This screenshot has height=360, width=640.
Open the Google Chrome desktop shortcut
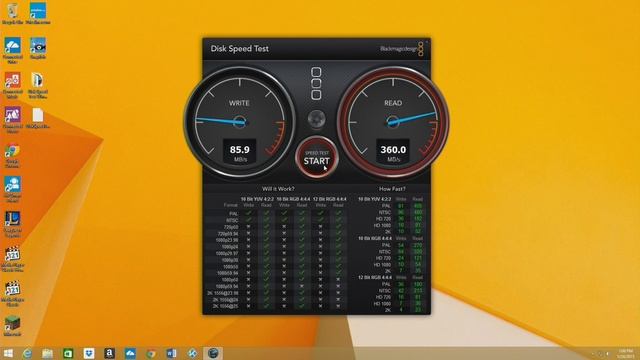[12, 156]
